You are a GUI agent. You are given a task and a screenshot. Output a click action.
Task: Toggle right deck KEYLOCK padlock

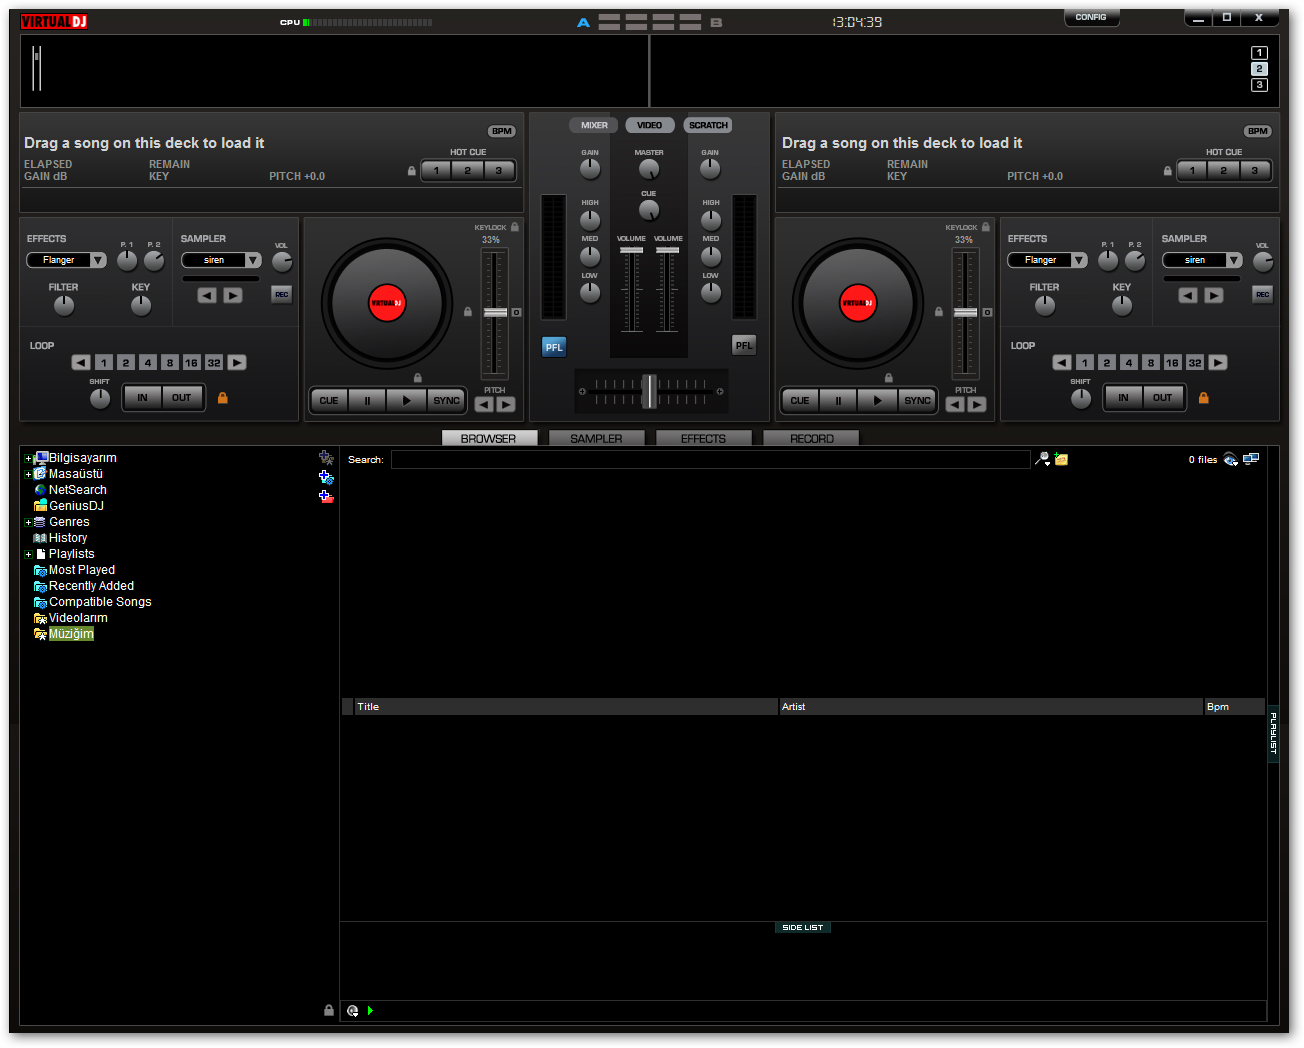[x=986, y=227]
